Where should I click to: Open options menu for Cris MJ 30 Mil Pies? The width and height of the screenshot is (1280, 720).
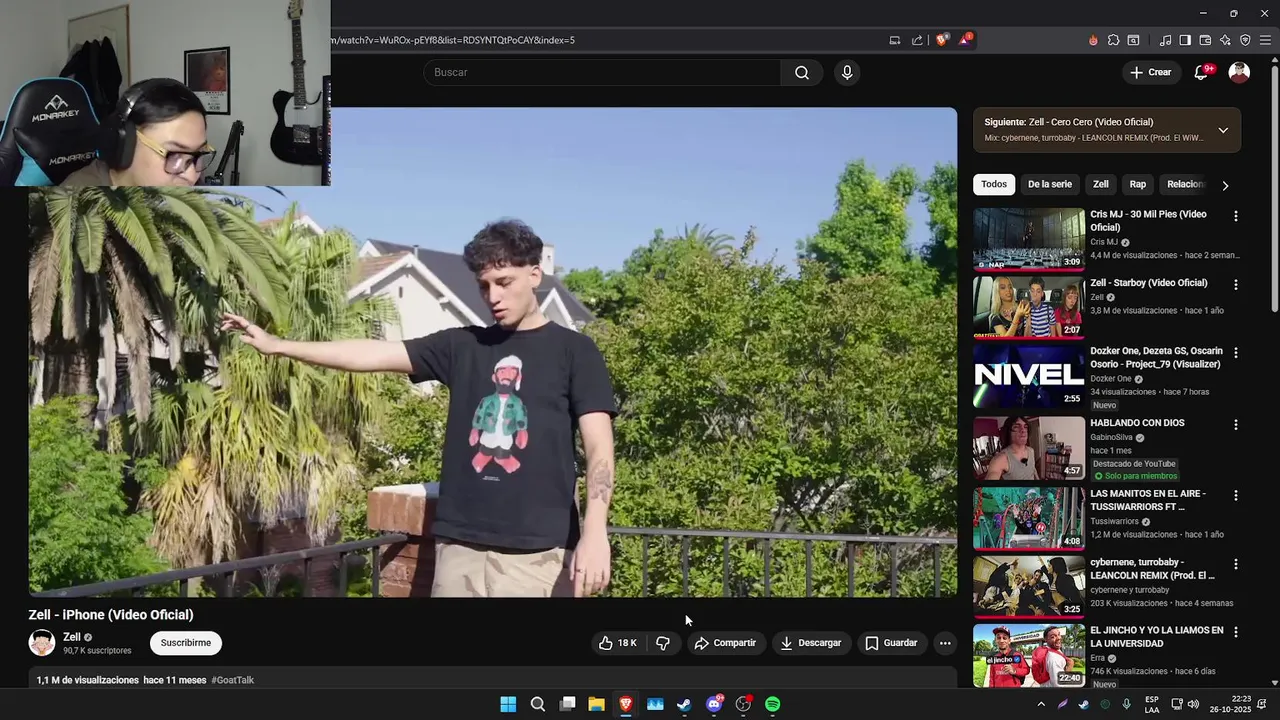pyautogui.click(x=1235, y=216)
